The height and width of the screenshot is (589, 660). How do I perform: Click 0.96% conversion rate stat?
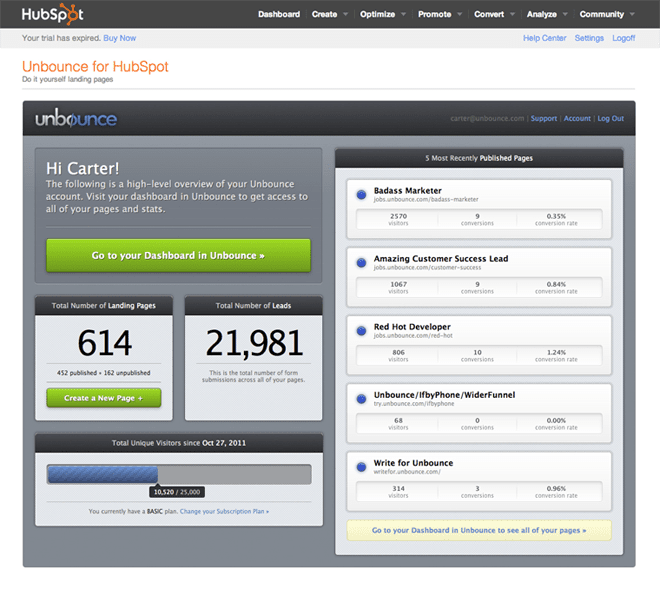[556, 492]
